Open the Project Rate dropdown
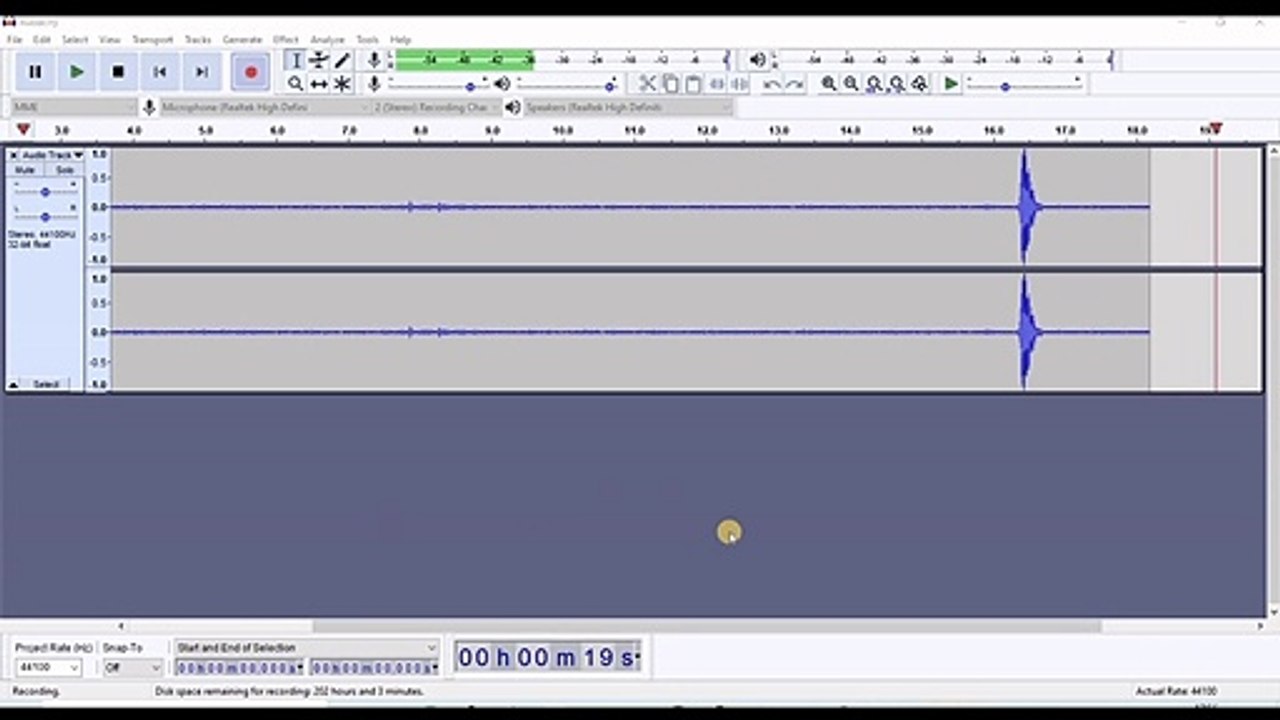This screenshot has height=720, width=1280. [47, 667]
